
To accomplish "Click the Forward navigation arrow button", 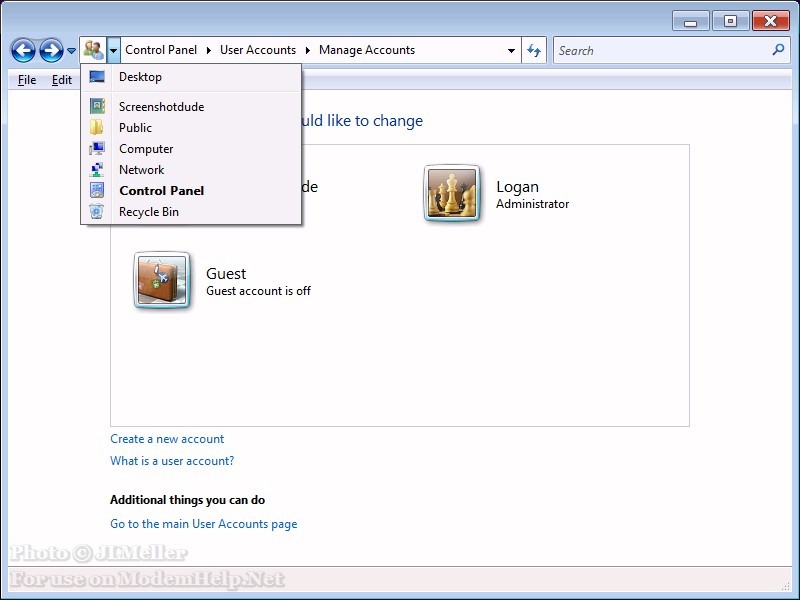I will (x=51, y=51).
